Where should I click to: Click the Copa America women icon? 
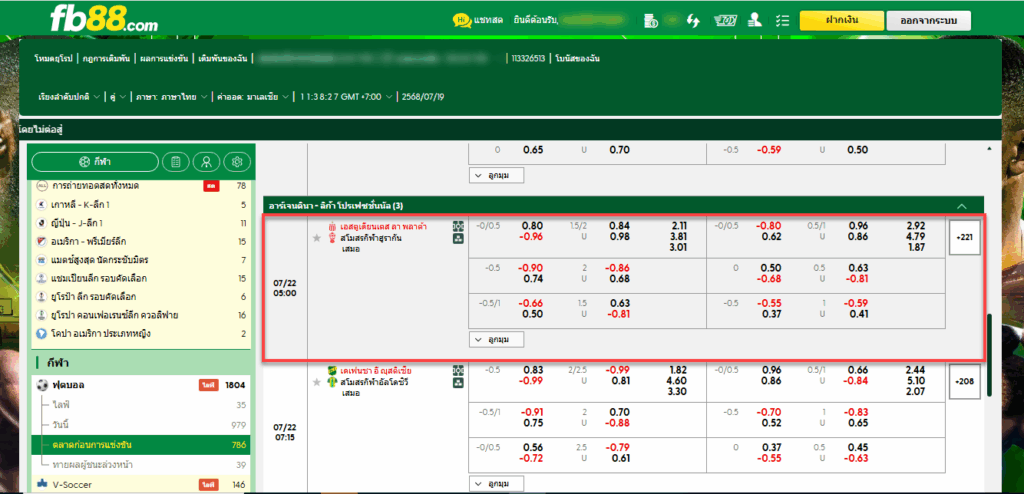[x=42, y=333]
